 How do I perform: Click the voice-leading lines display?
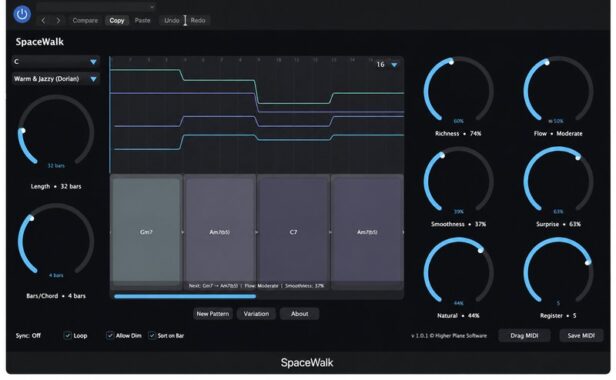click(257, 115)
